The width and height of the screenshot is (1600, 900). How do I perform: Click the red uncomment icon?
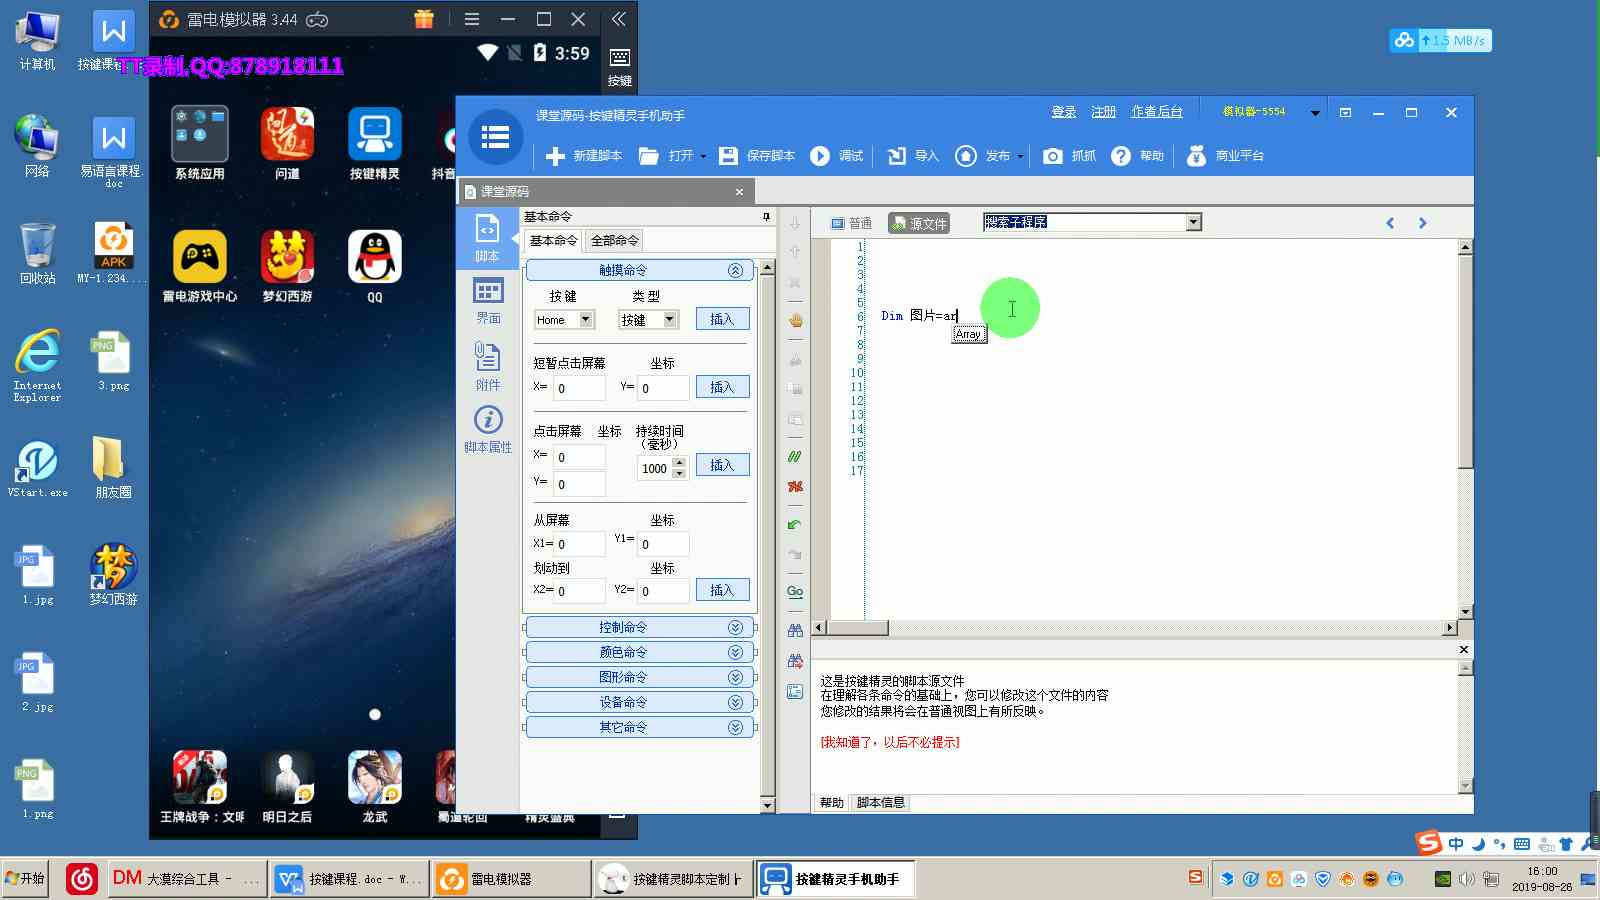point(795,486)
